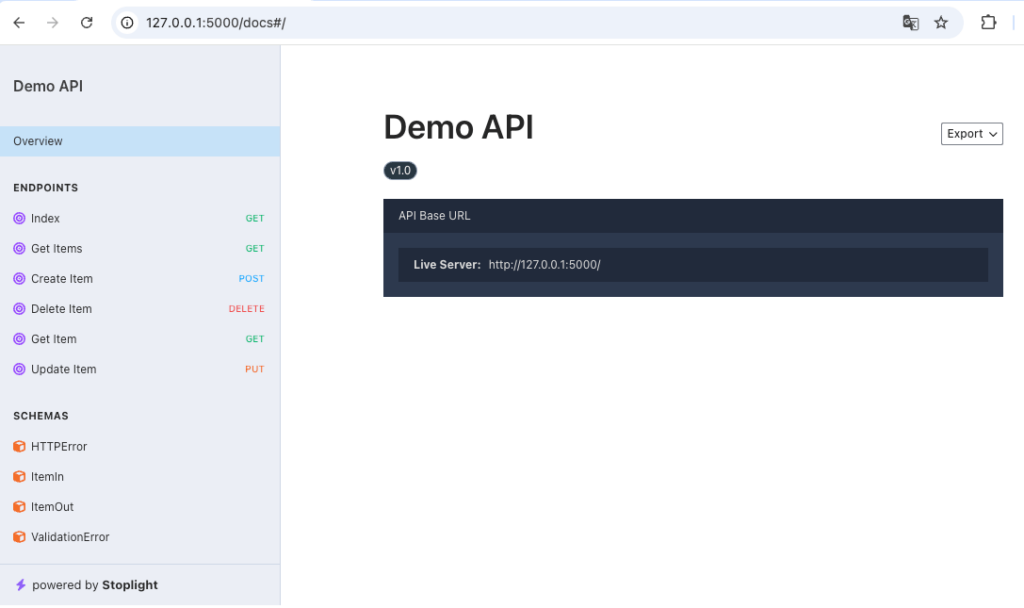Image resolution: width=1024 pixels, height=608 pixels.
Task: Select the Get Items endpoint icon in sidebar
Action: pyautogui.click(x=18, y=248)
